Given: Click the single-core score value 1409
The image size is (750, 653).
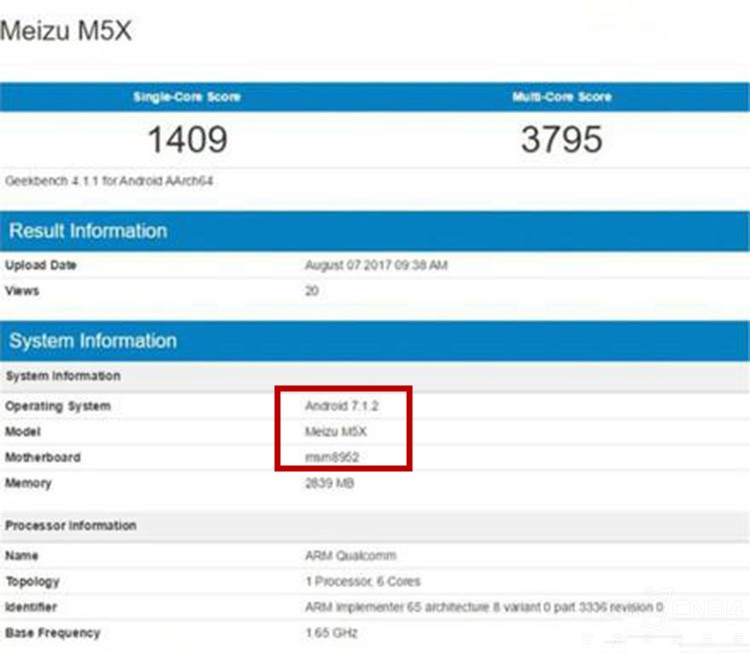Looking at the screenshot, I should pyautogui.click(x=187, y=140).
